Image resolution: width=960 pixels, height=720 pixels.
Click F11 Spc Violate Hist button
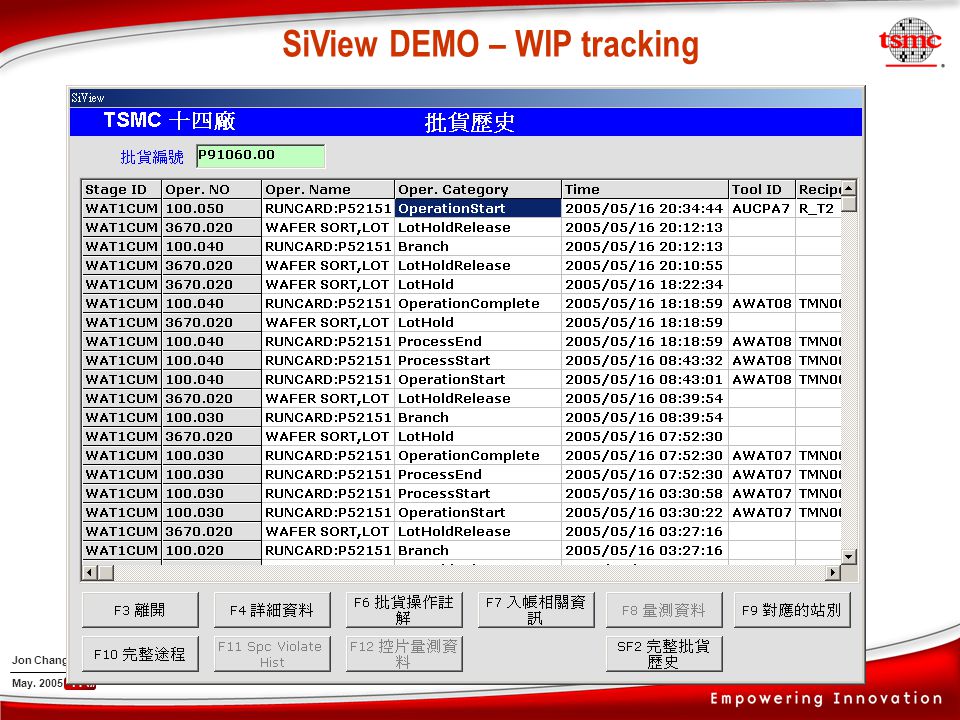[x=272, y=654]
